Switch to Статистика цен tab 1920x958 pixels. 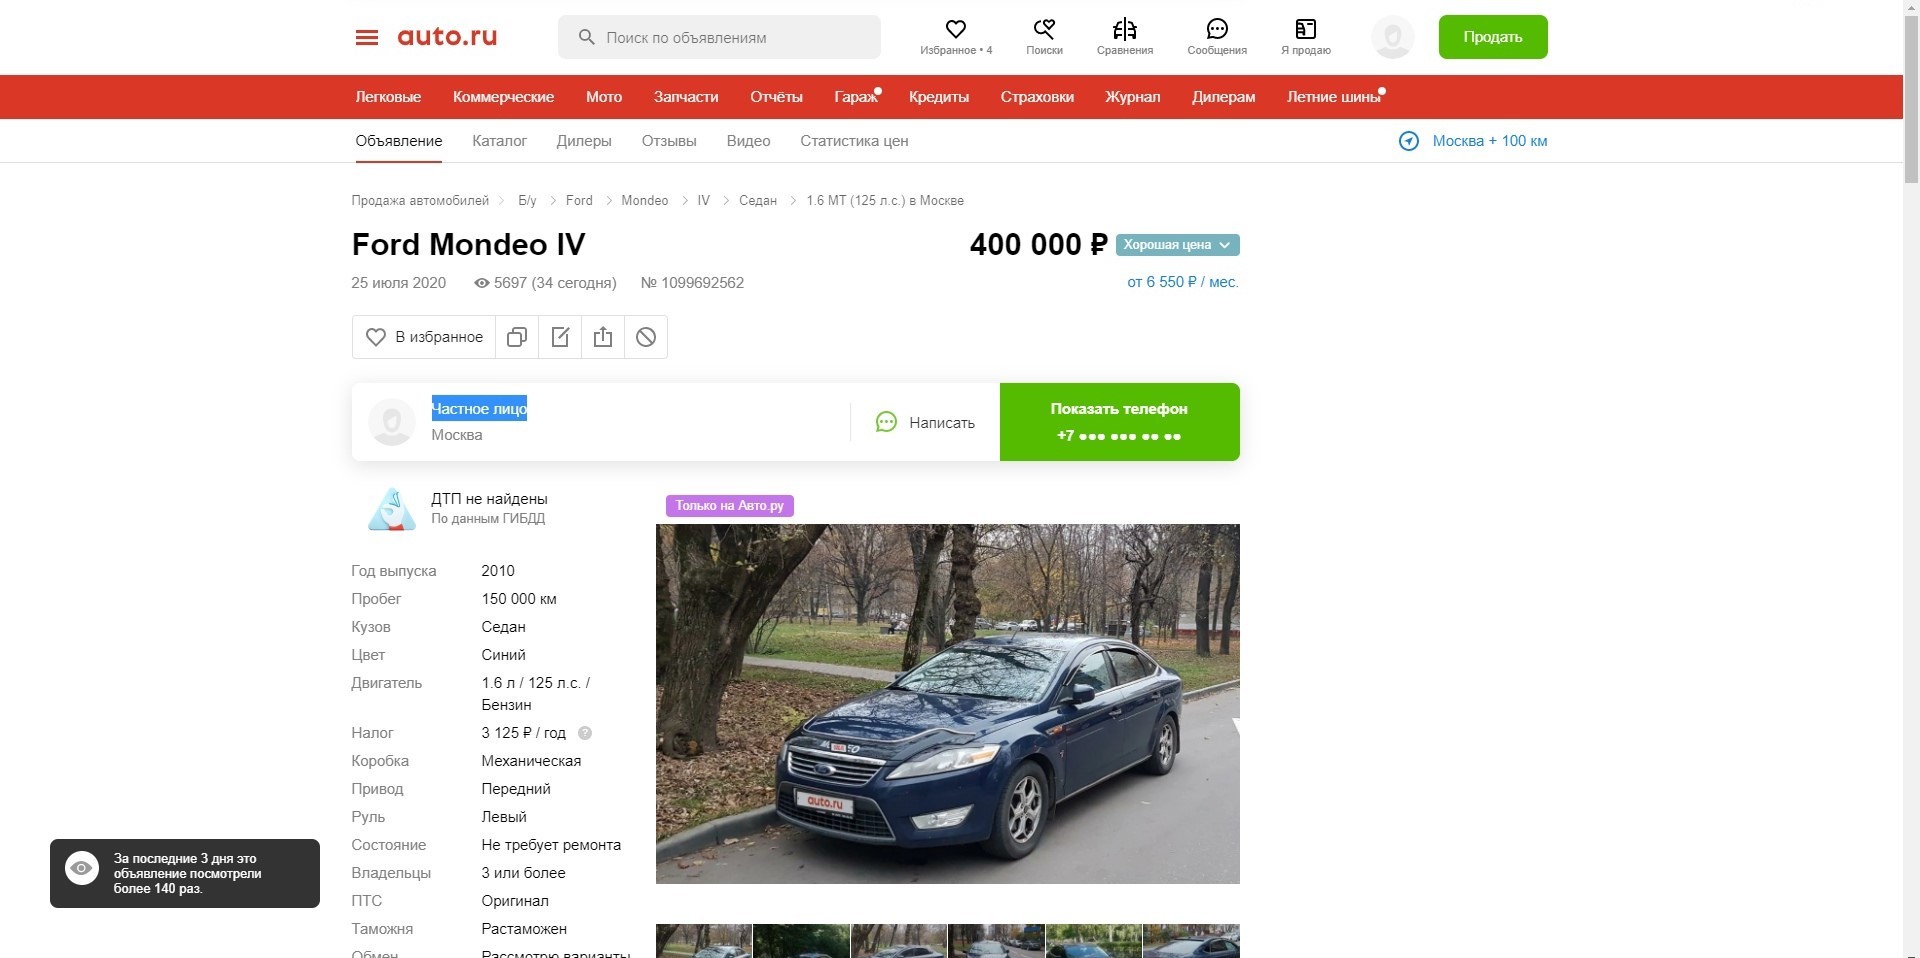[854, 141]
